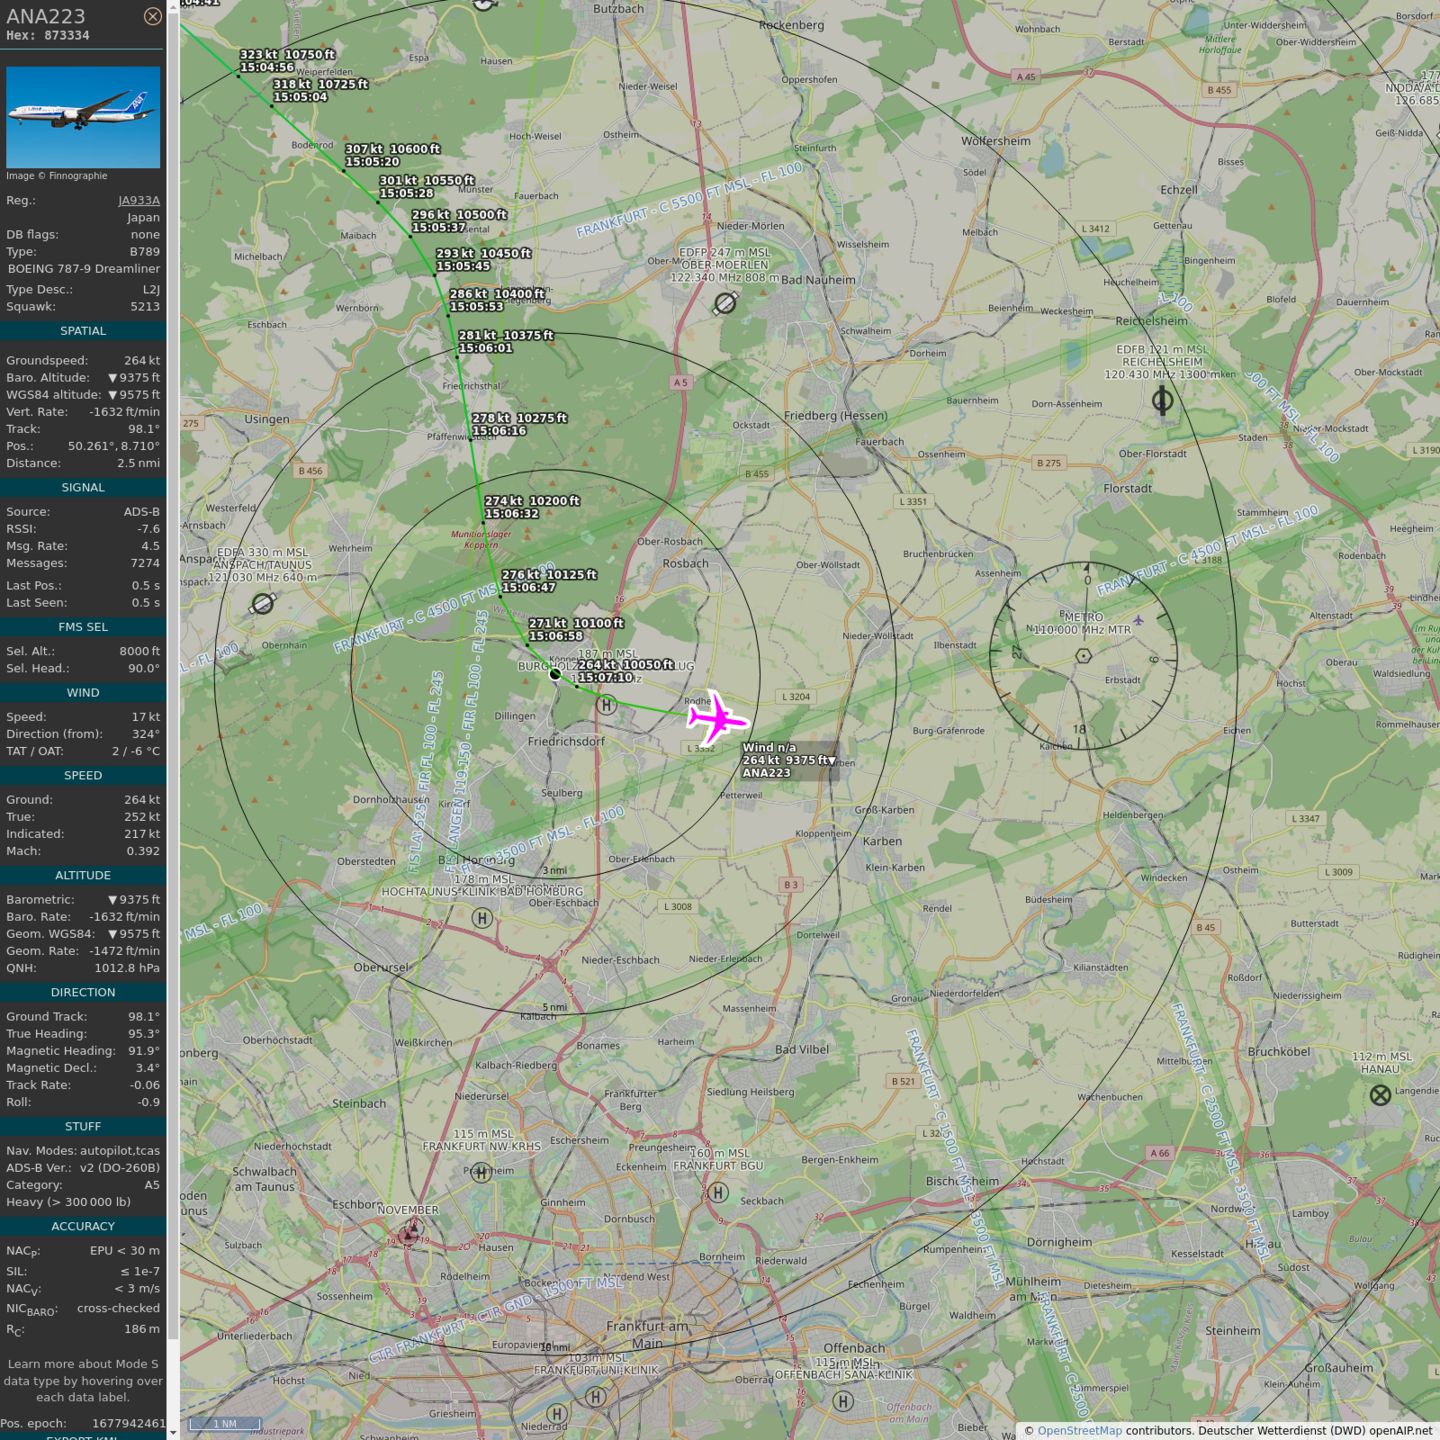Select the Anspach/Taunus EDFA airfield icon

click(x=263, y=603)
